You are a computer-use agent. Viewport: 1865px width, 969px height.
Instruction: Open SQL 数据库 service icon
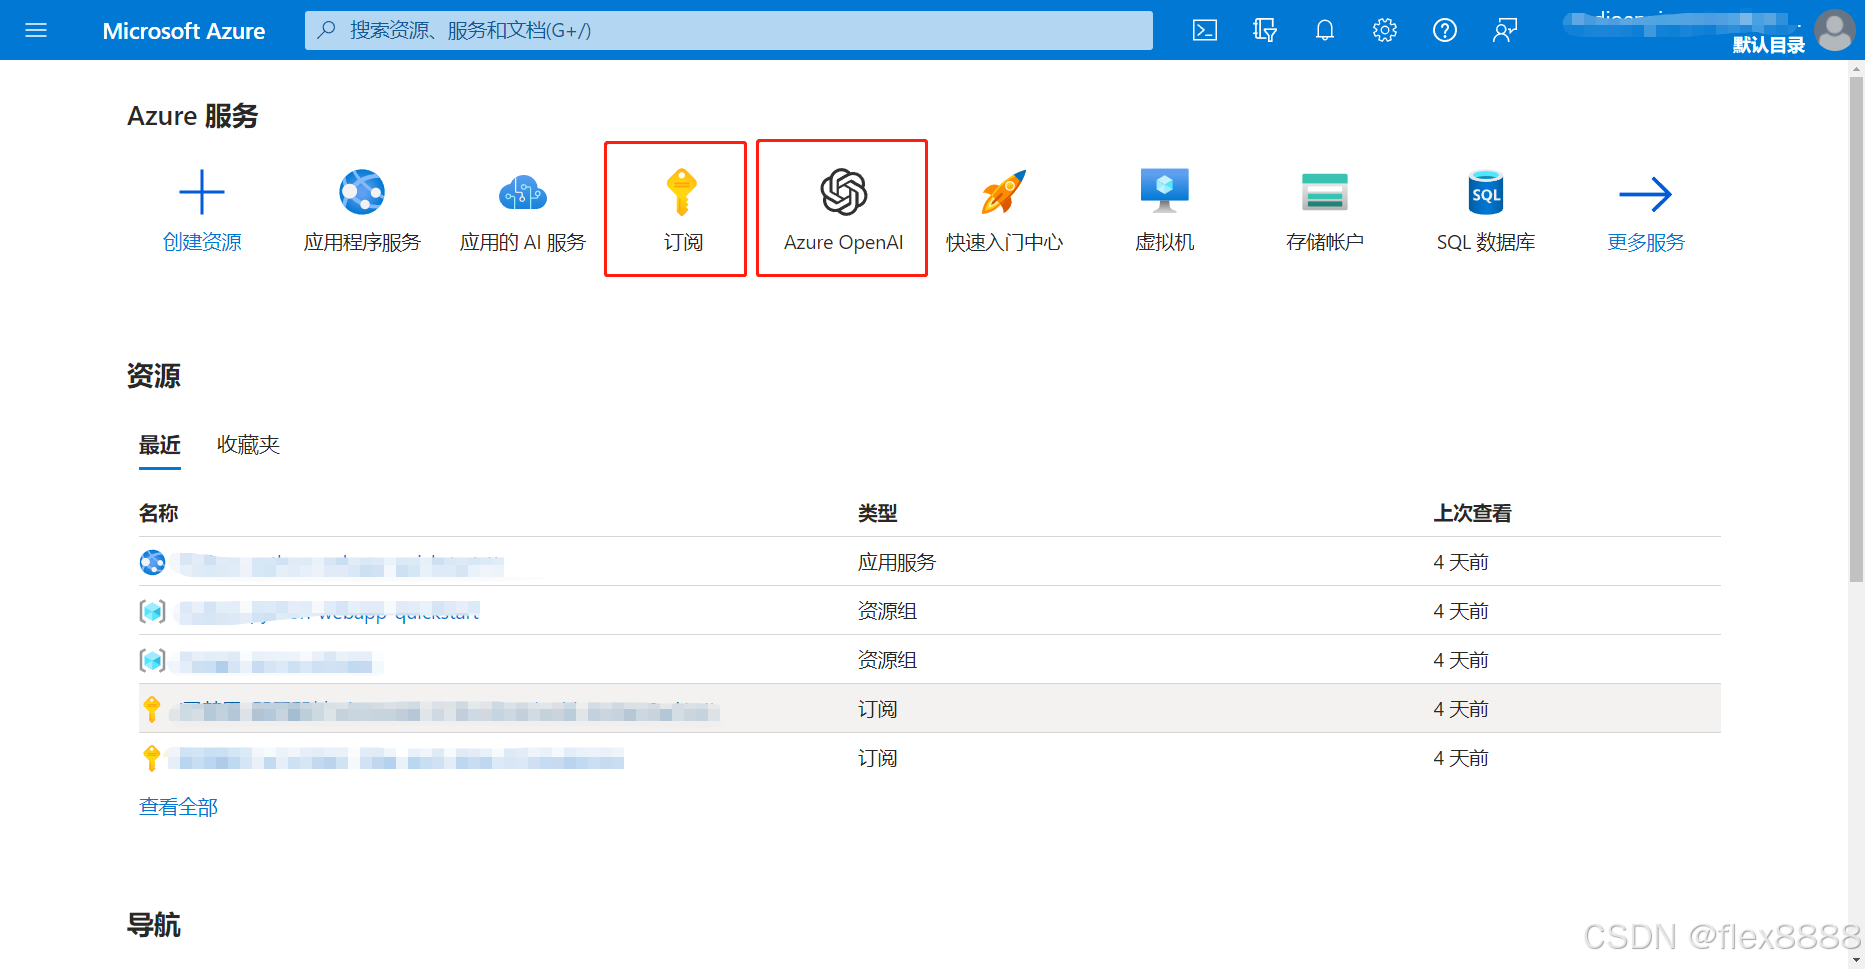click(1486, 192)
